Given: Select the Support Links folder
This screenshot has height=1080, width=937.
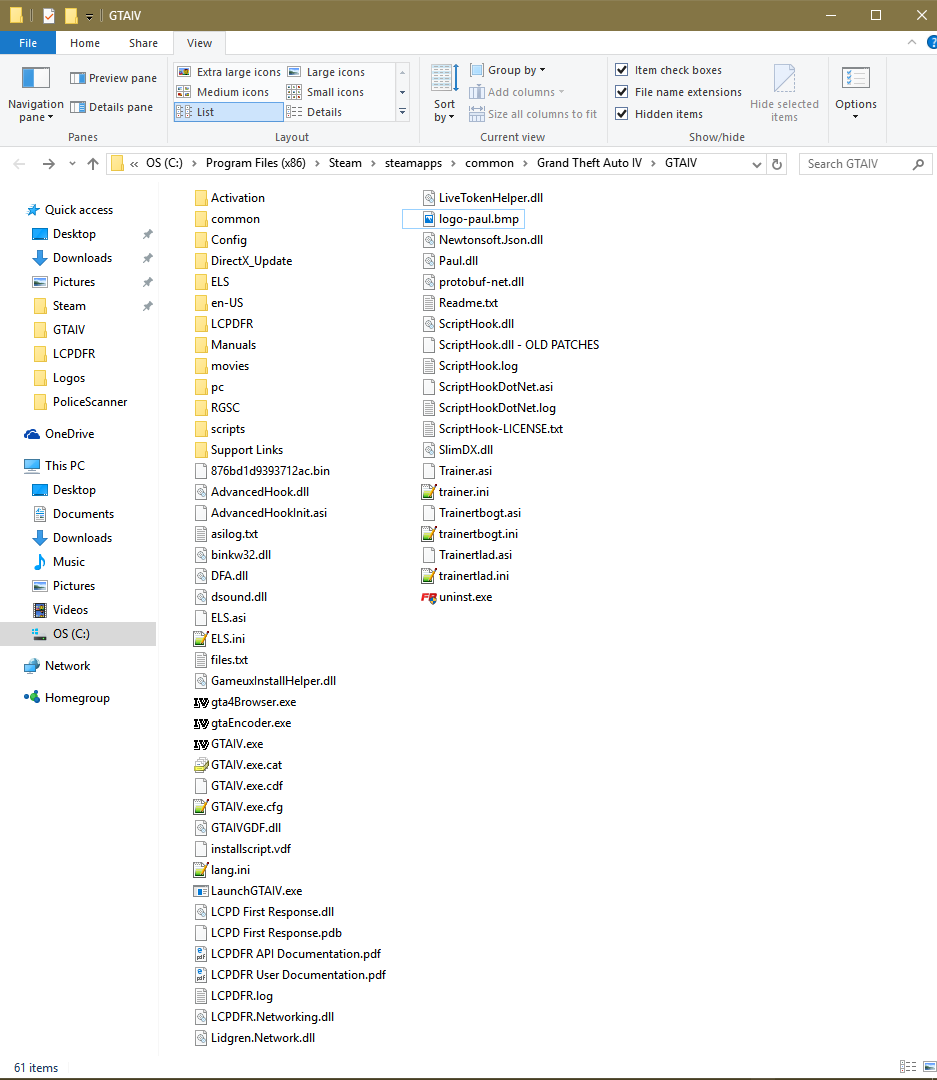Looking at the screenshot, I should (247, 450).
